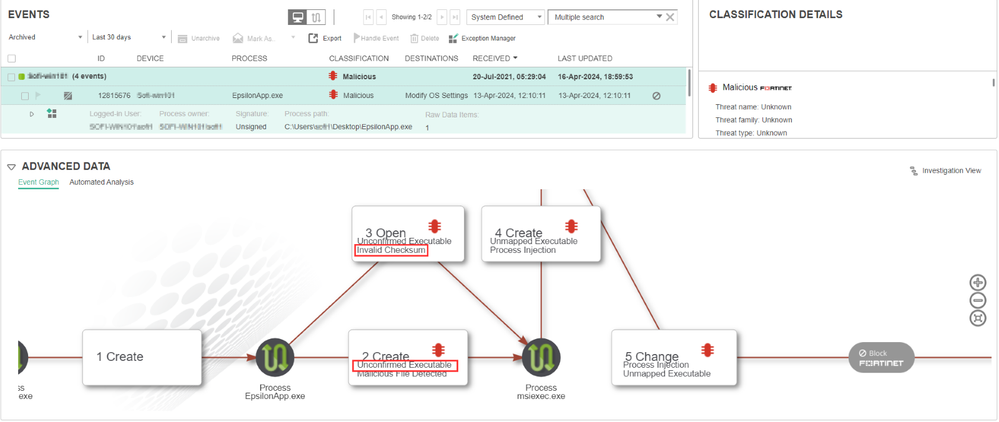Click Malicious bug icon in the group row
The image size is (999, 422).
point(333,76)
